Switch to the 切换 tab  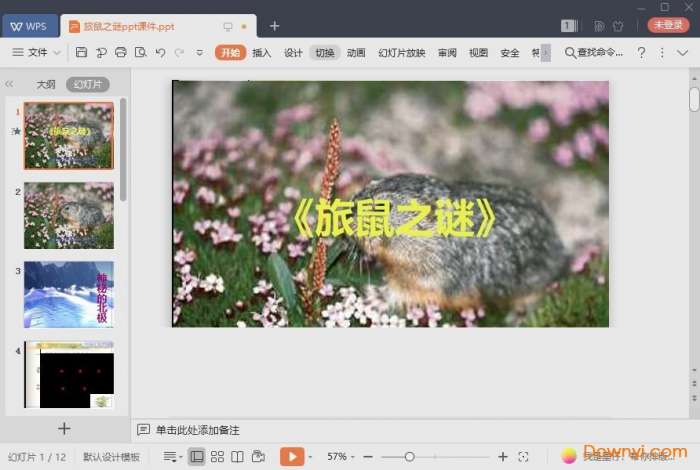[325, 53]
